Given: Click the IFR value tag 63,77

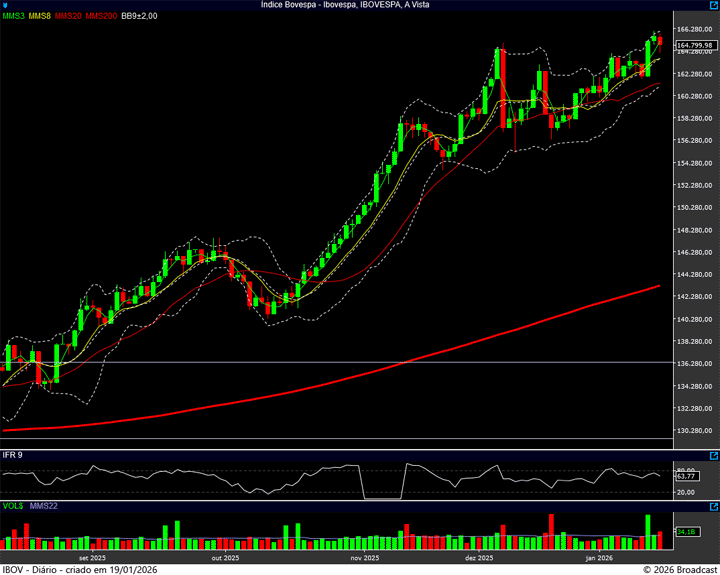Looking at the screenshot, I should (x=686, y=476).
